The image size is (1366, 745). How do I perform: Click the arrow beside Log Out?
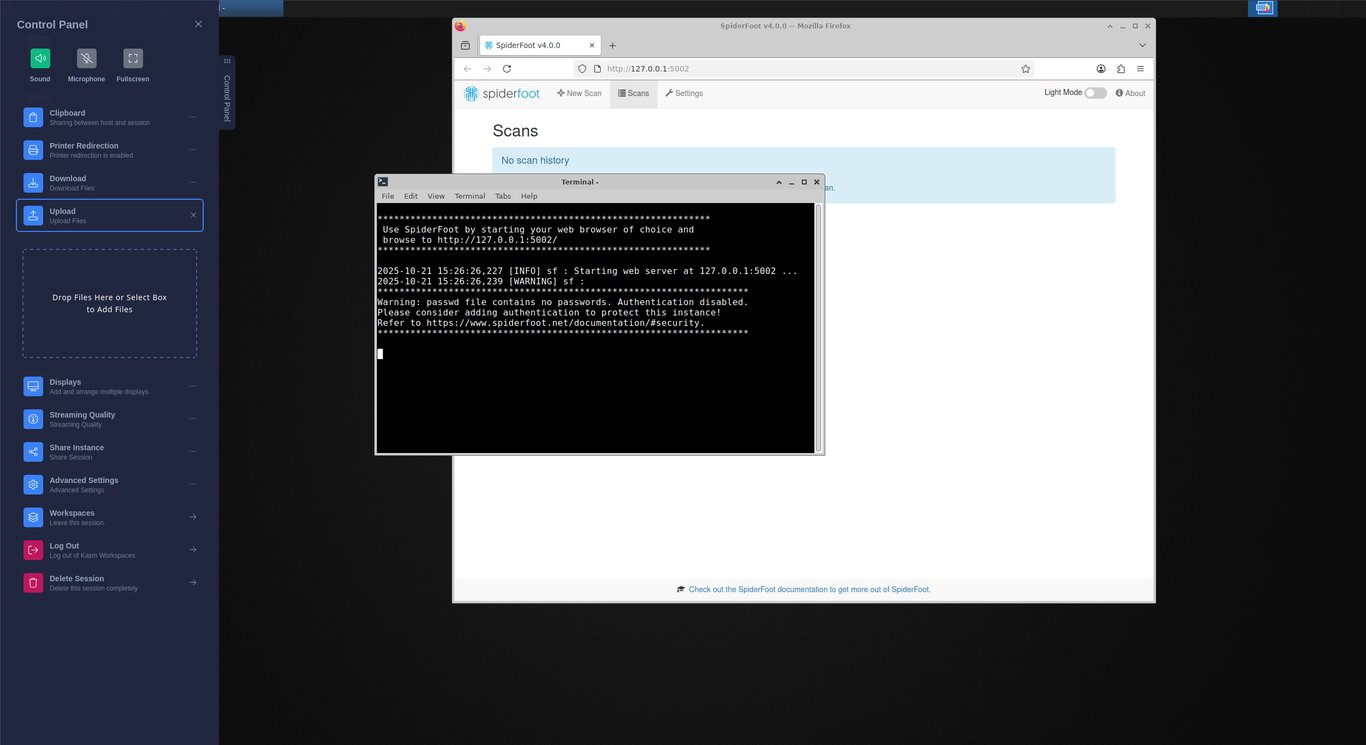(193, 550)
